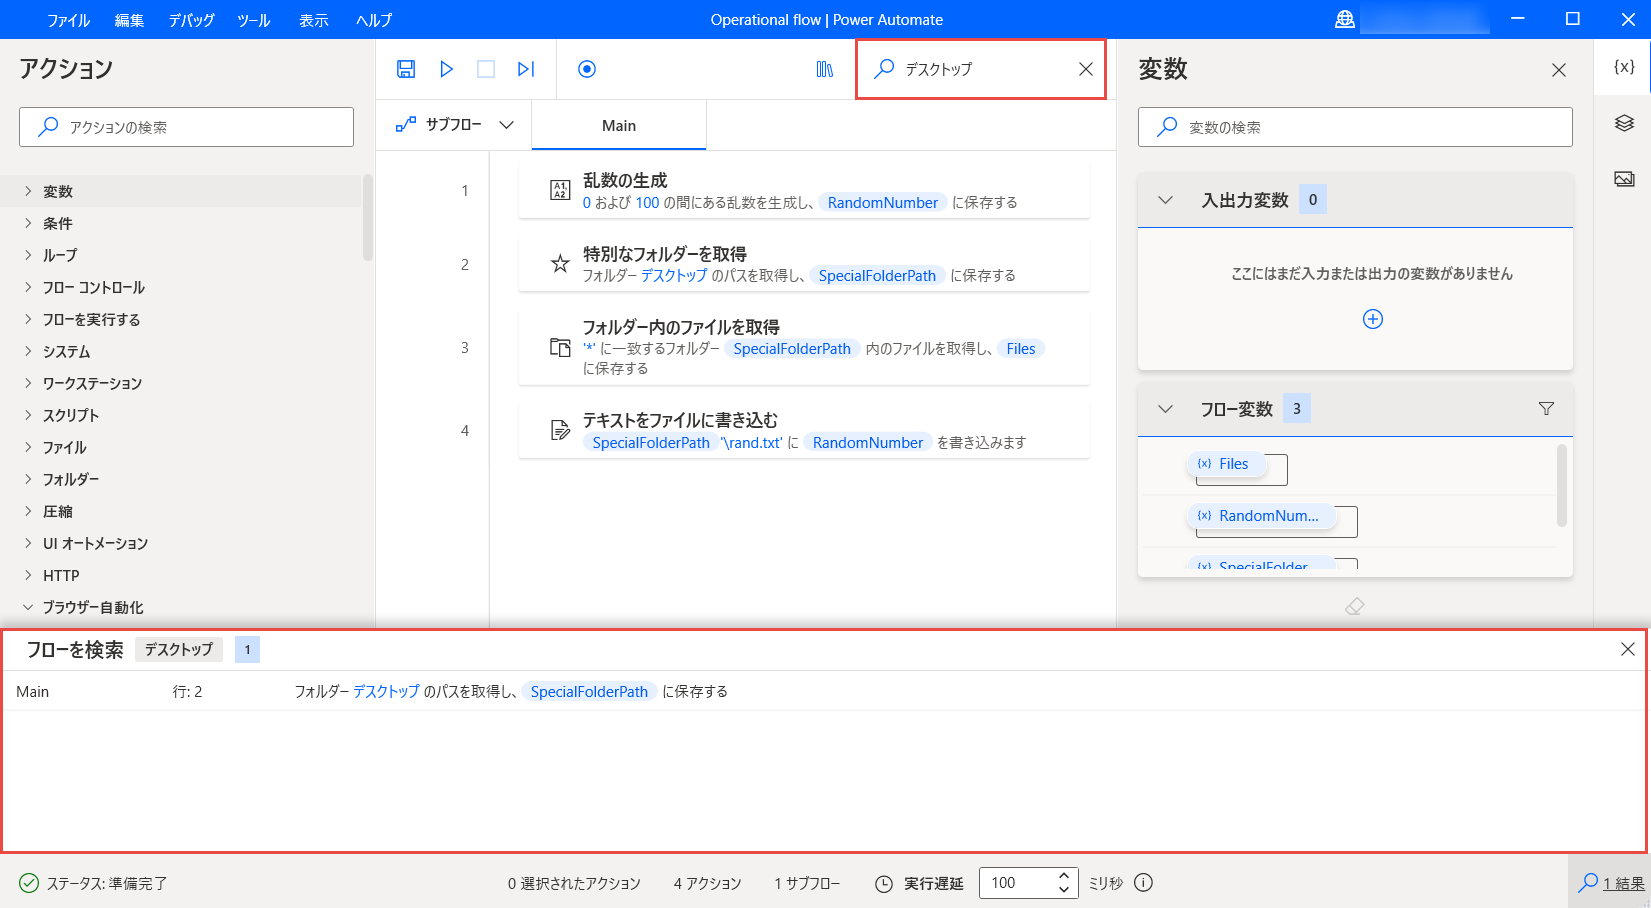Viewport: 1651px width, 908px height.
Task: Click the flow variables list scrollbar
Action: [x=1562, y=486]
